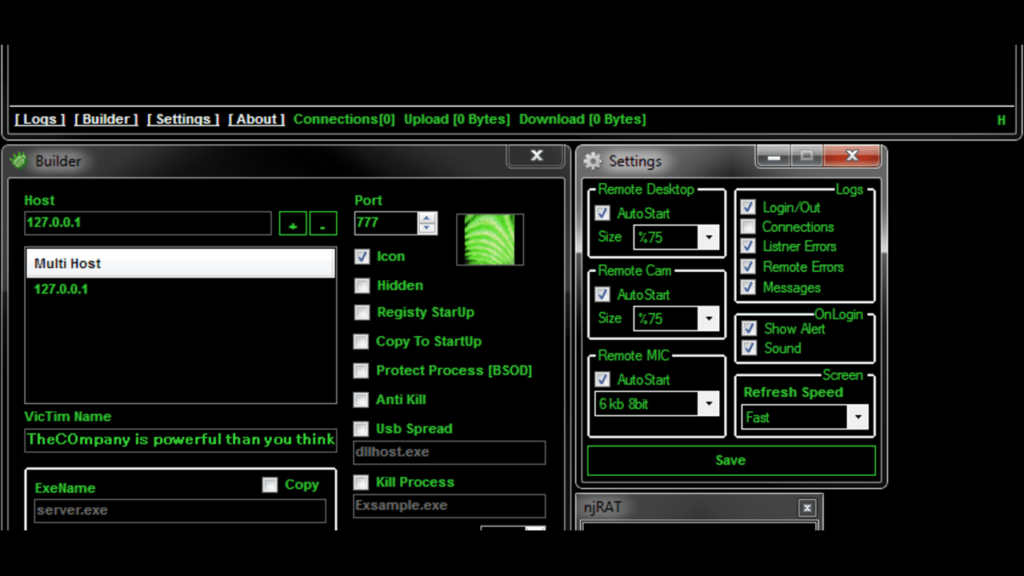Open the Logs menu item
The height and width of the screenshot is (576, 1024).
pos(40,120)
